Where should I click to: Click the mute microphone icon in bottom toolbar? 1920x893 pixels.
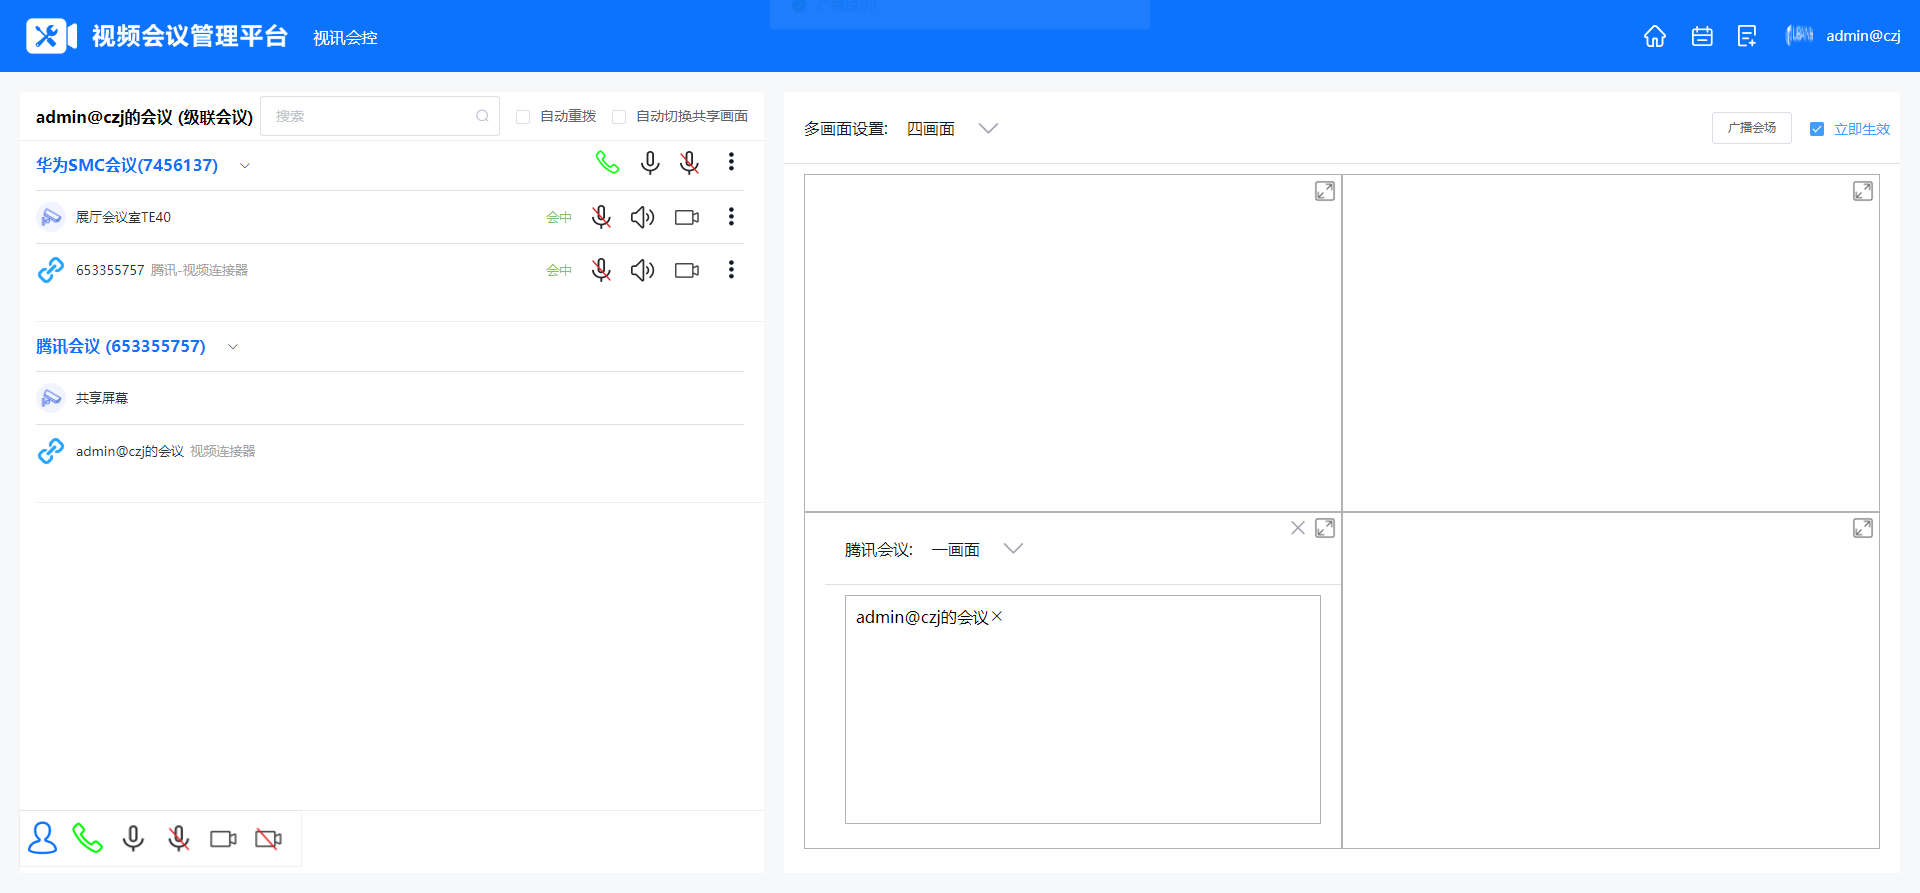(179, 838)
